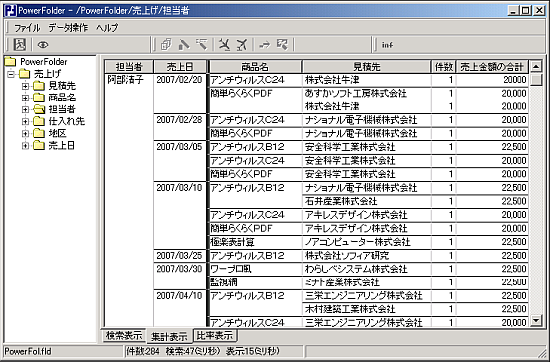Open the ヘルプ menu
This screenshot has width=550, height=362.
tap(107, 27)
